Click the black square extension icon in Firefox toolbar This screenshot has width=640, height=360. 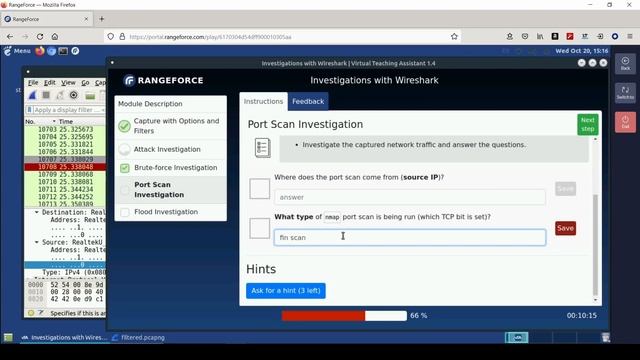(x=555, y=37)
